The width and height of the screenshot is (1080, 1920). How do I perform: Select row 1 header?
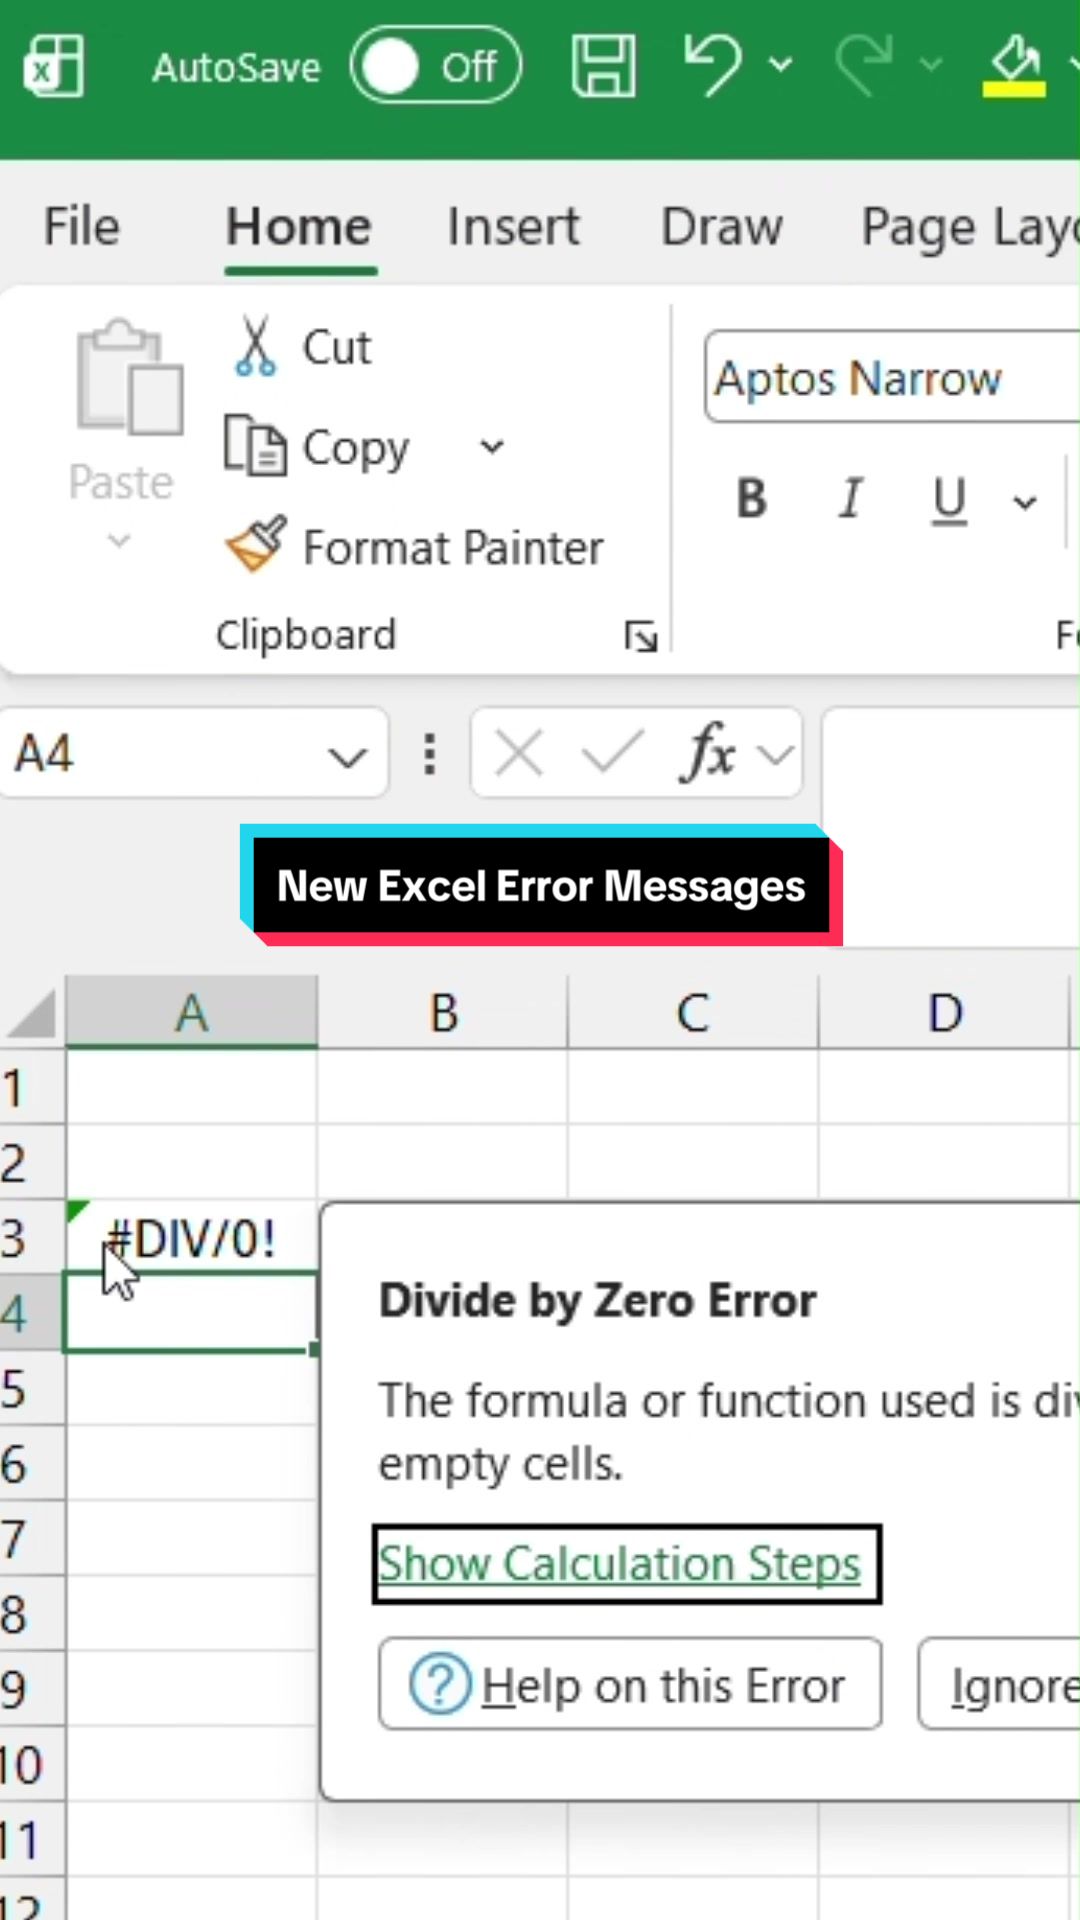(31, 1088)
